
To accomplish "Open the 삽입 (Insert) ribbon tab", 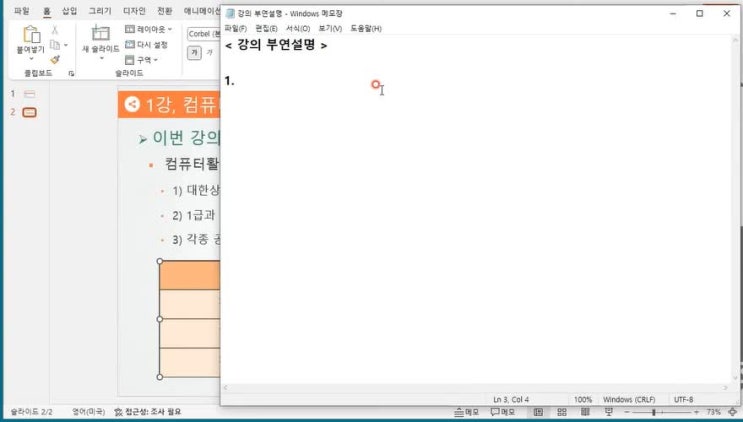I will coord(69,10).
